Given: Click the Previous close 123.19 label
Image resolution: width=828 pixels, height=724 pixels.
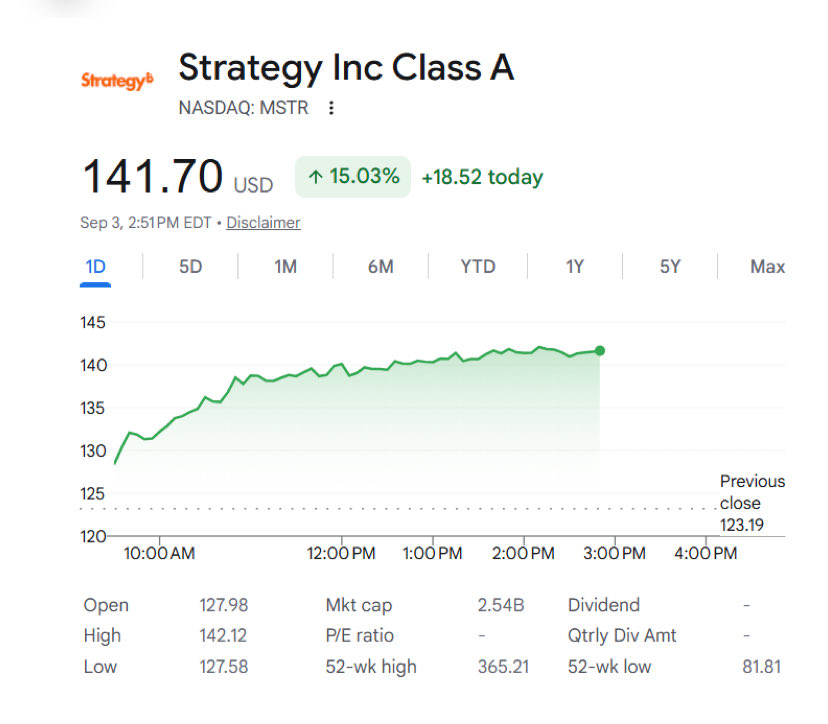Looking at the screenshot, I should coord(752,503).
